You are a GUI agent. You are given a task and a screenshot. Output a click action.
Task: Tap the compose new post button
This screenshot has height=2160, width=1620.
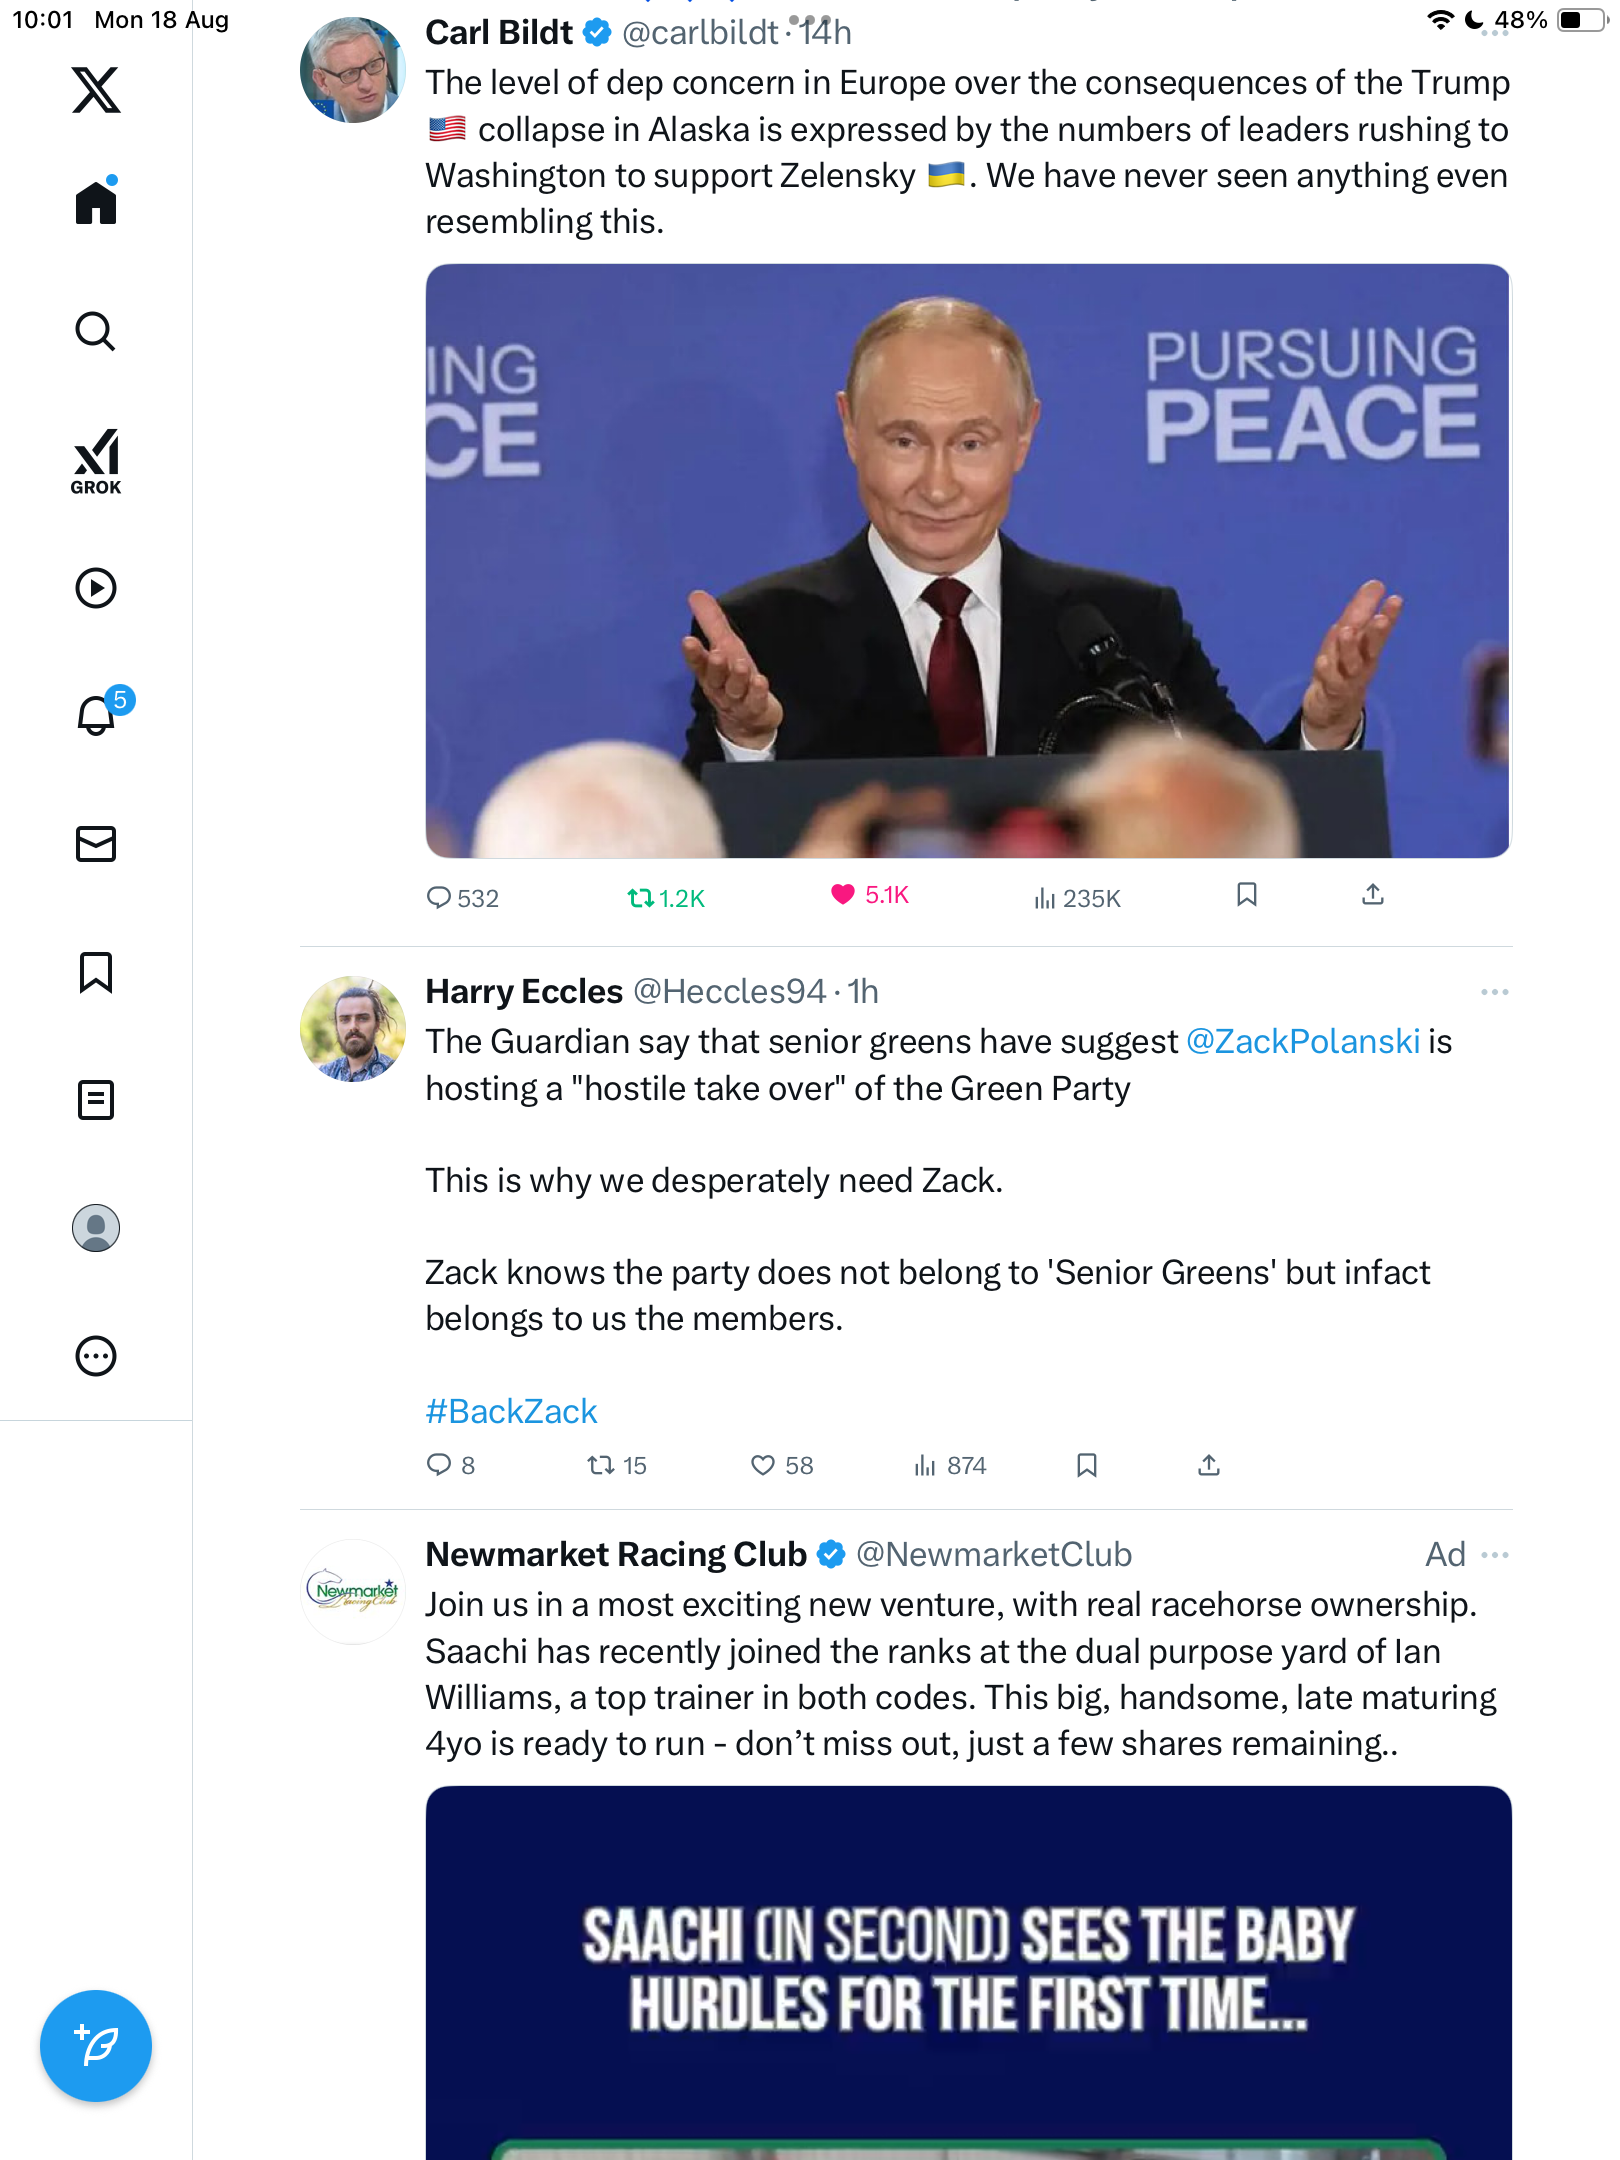coord(96,2046)
